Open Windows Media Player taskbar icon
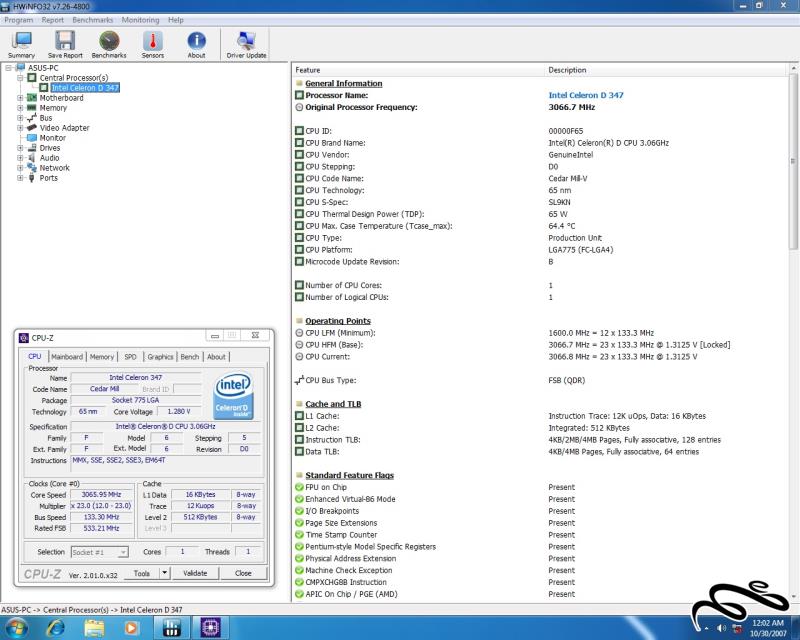Screen dimensions: 800x640 [x=131, y=627]
